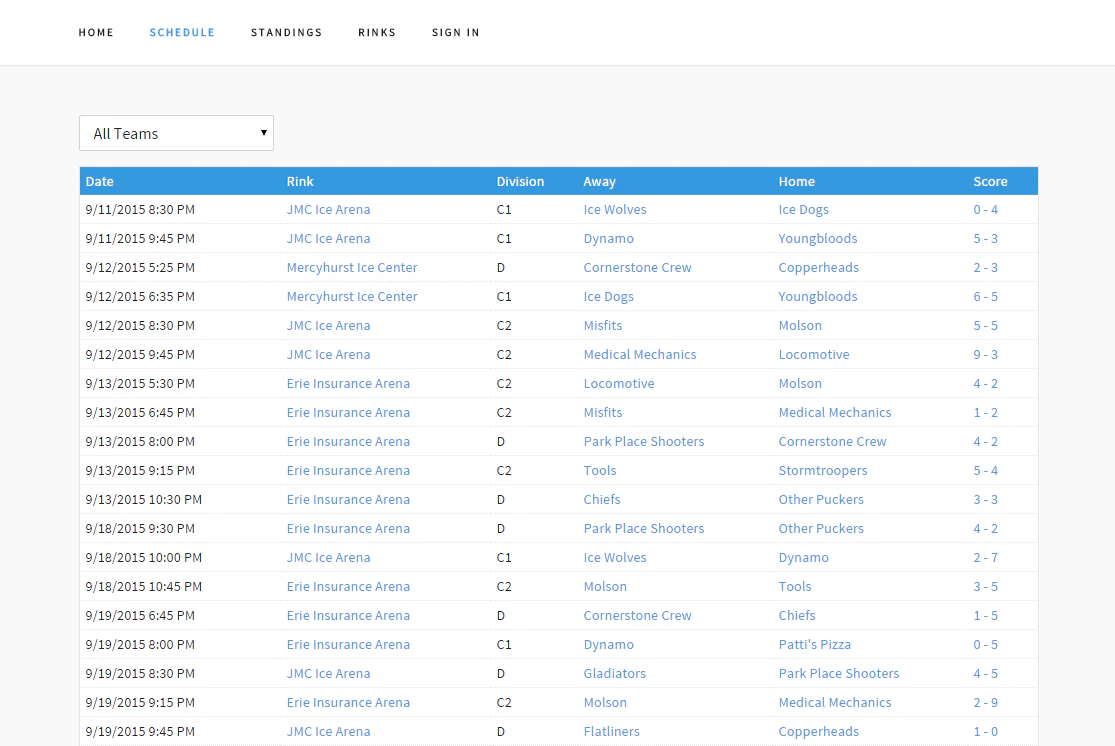Click Dynamo in the 9/11/2015 9:45 PM row
The image size is (1115, 746).
(x=609, y=238)
